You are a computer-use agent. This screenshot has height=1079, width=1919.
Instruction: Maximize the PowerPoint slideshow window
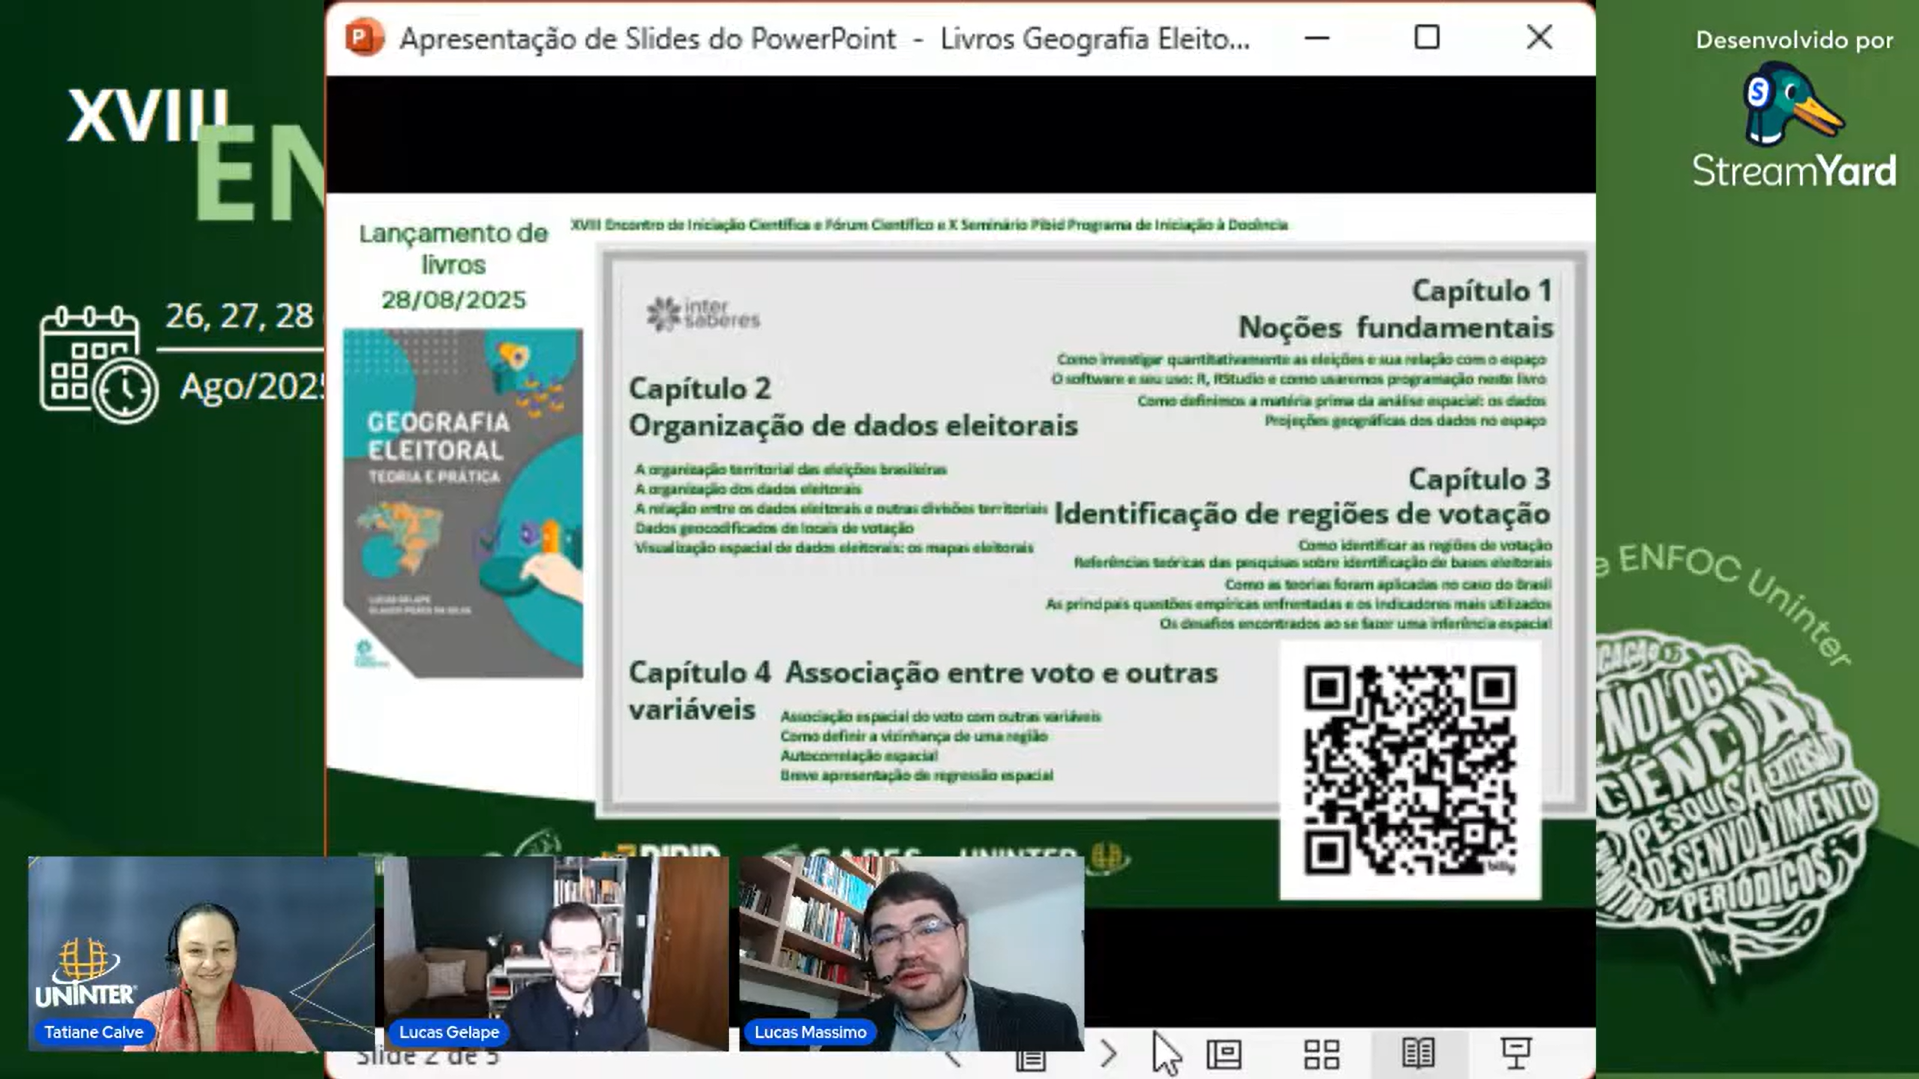coord(1426,38)
